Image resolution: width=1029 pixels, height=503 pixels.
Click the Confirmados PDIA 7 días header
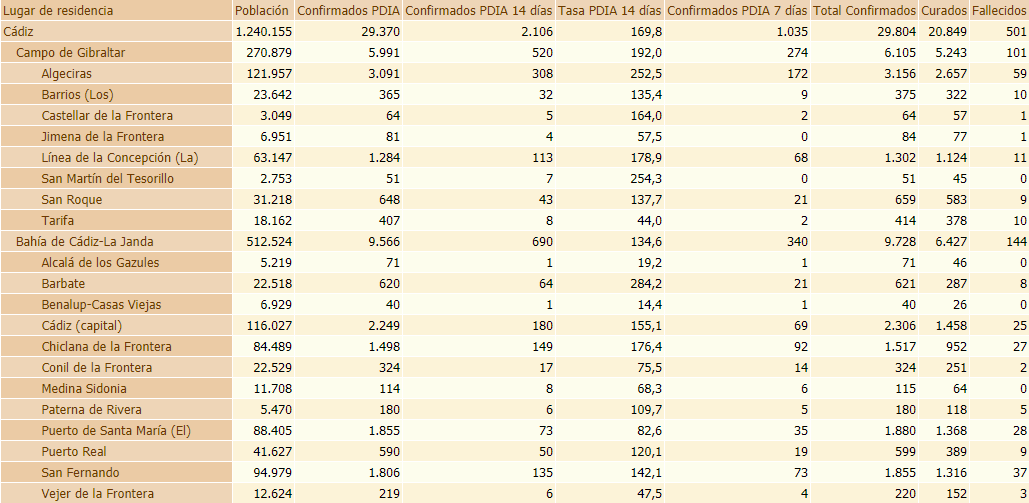click(737, 11)
